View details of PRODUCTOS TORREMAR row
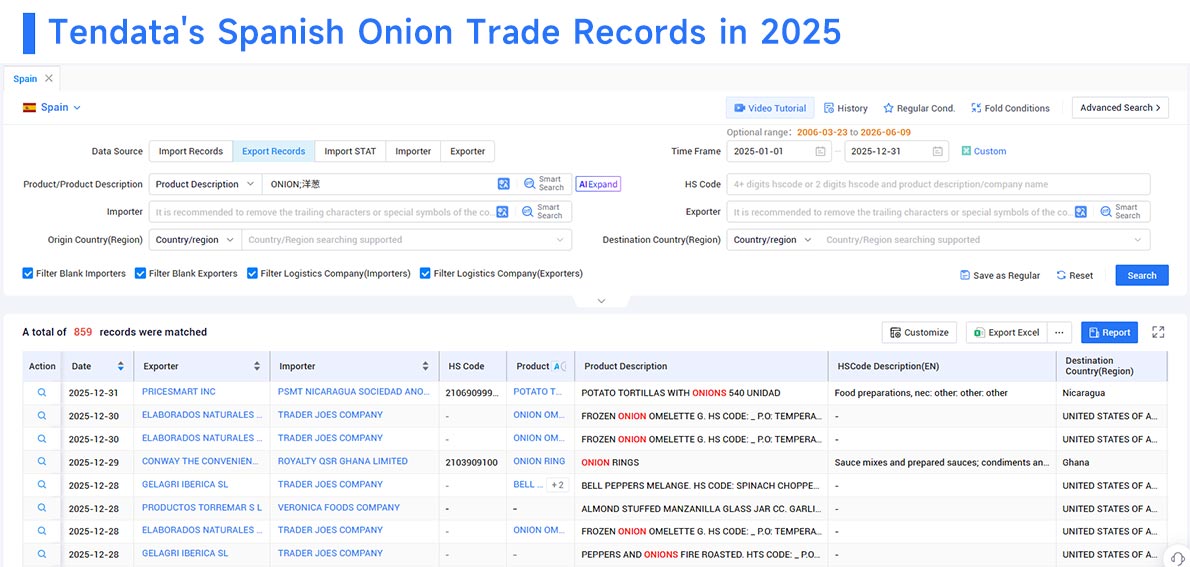The image size is (1190, 567). 42,508
